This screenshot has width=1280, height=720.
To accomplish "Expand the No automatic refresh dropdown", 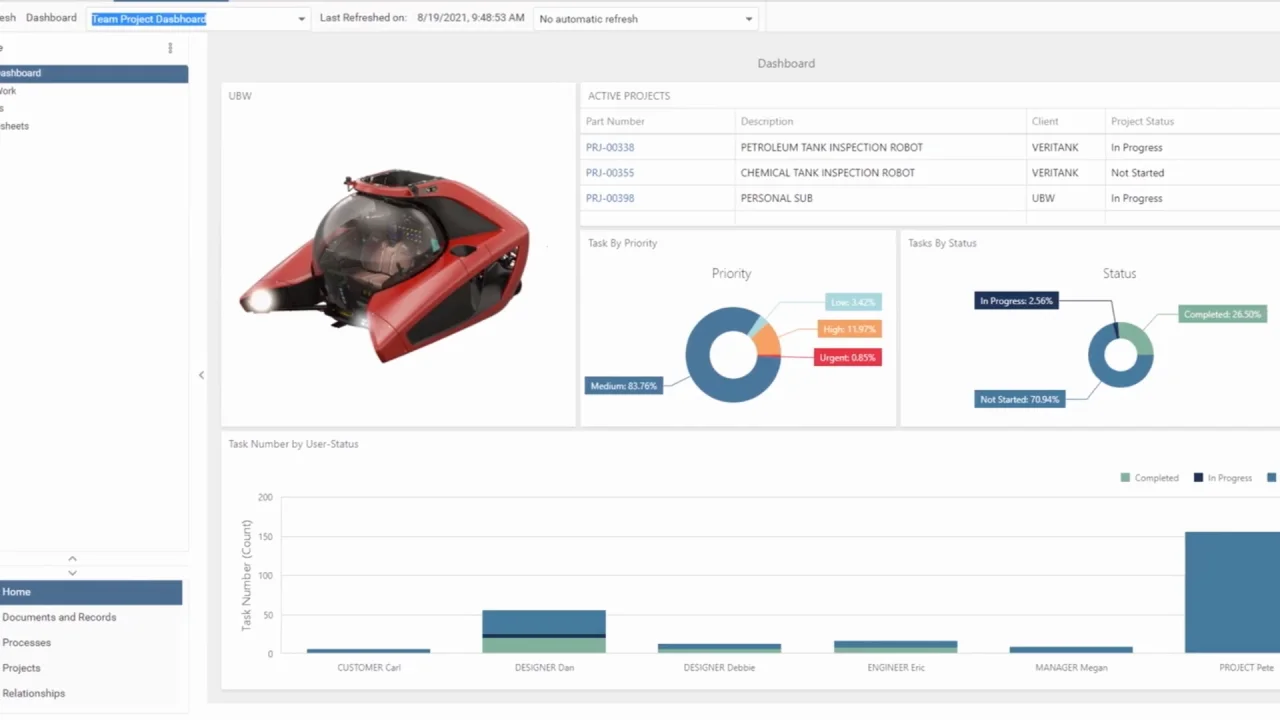I will [x=748, y=19].
